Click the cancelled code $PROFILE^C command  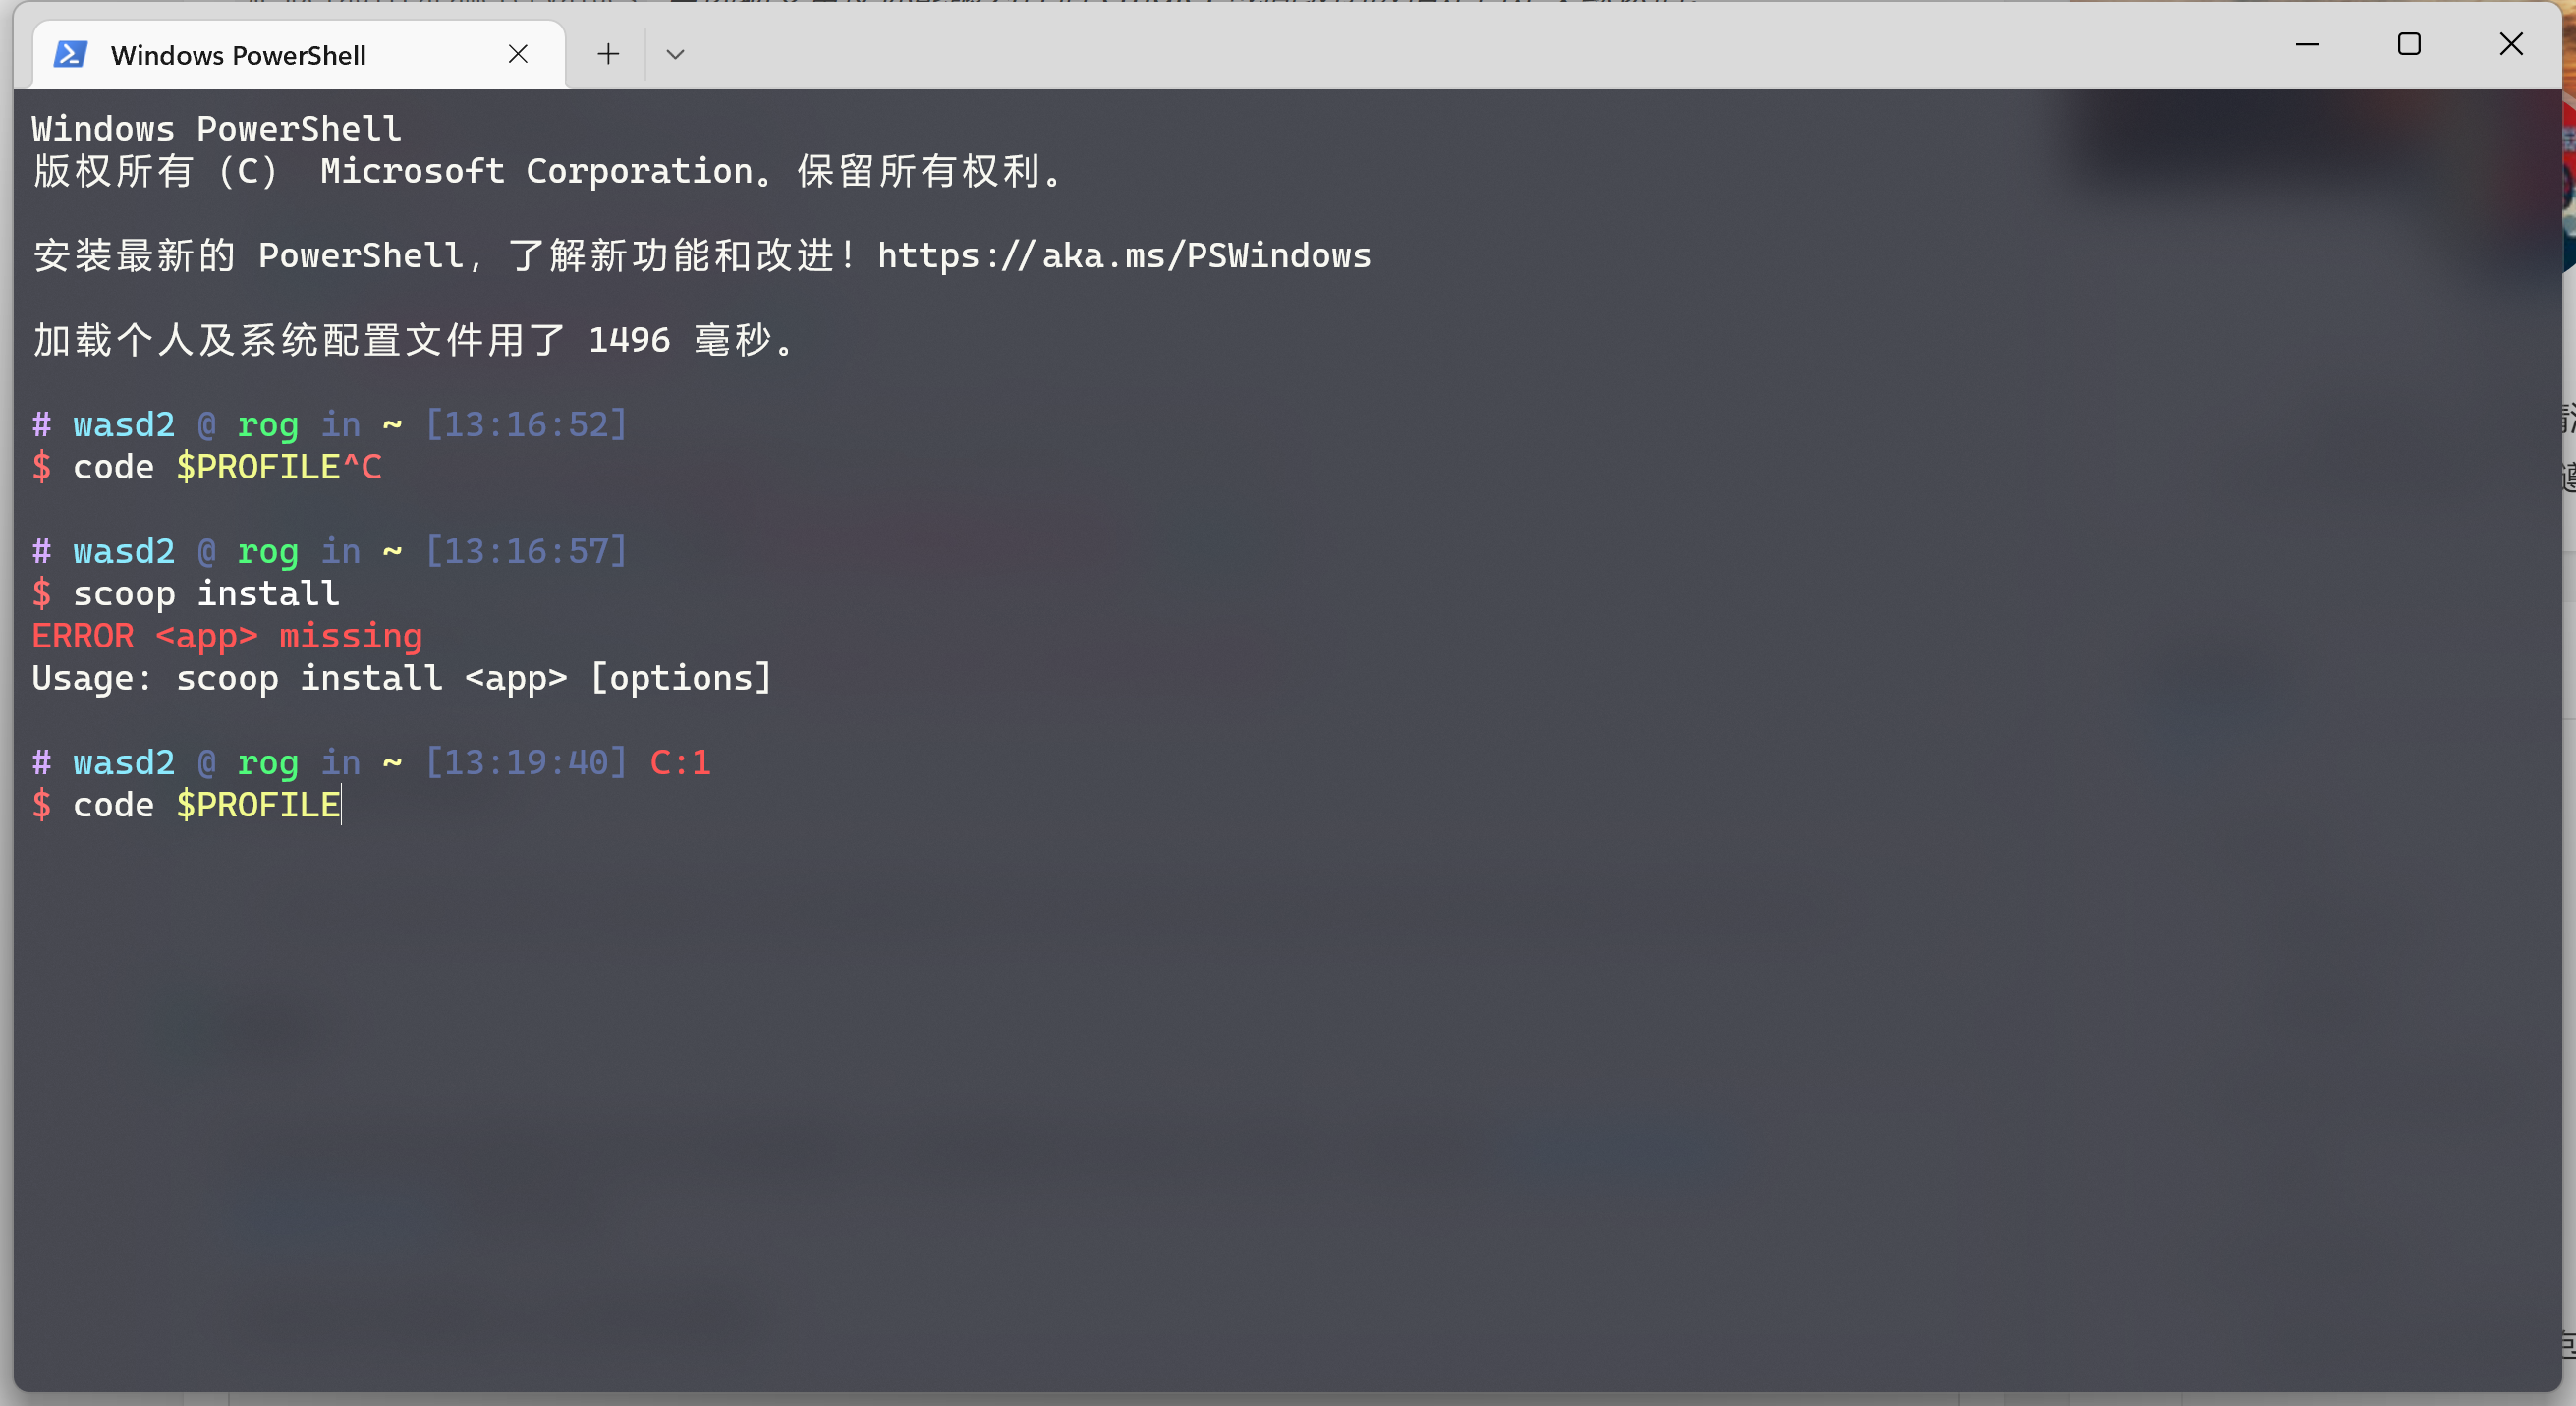click(x=227, y=467)
